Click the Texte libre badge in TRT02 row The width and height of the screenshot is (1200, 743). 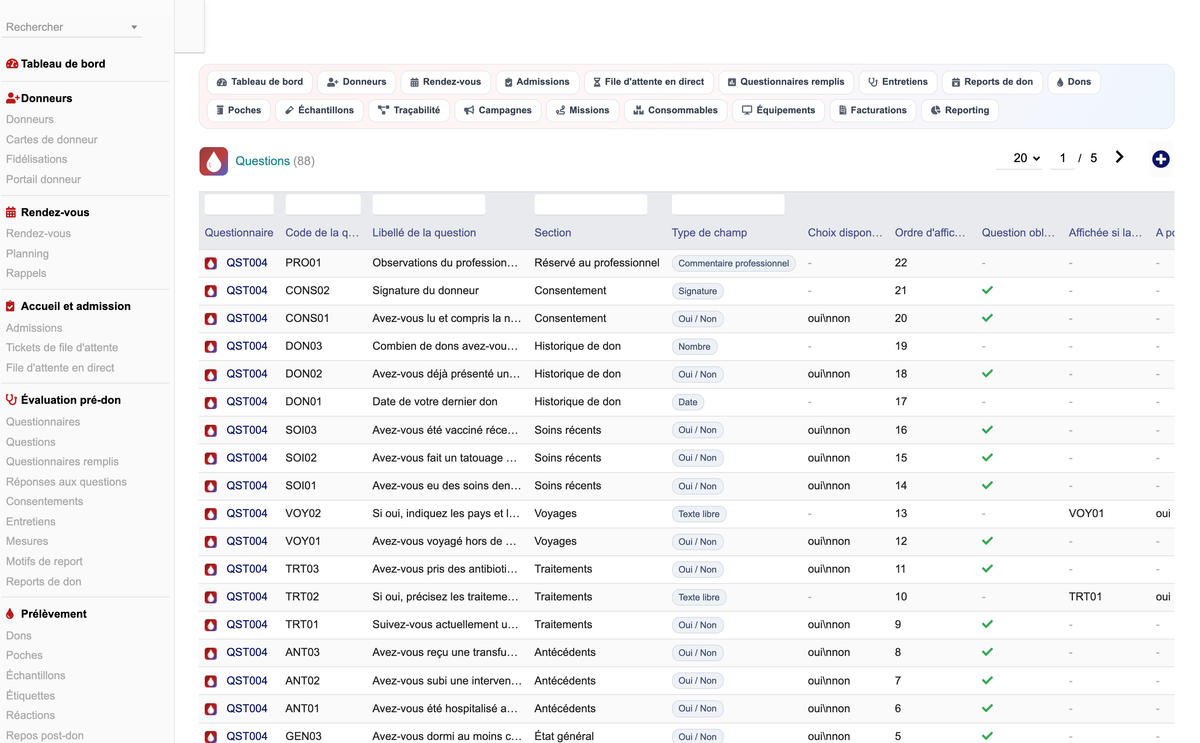click(x=699, y=597)
